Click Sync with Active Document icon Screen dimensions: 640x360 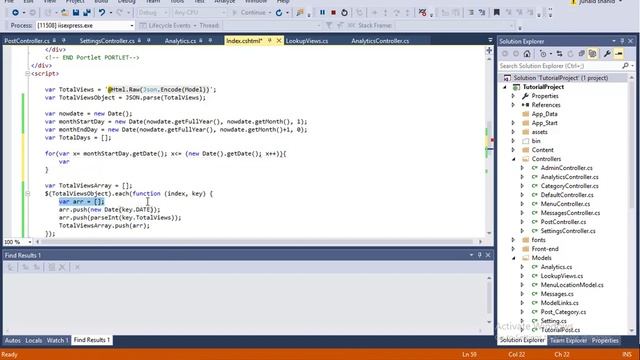click(560, 53)
